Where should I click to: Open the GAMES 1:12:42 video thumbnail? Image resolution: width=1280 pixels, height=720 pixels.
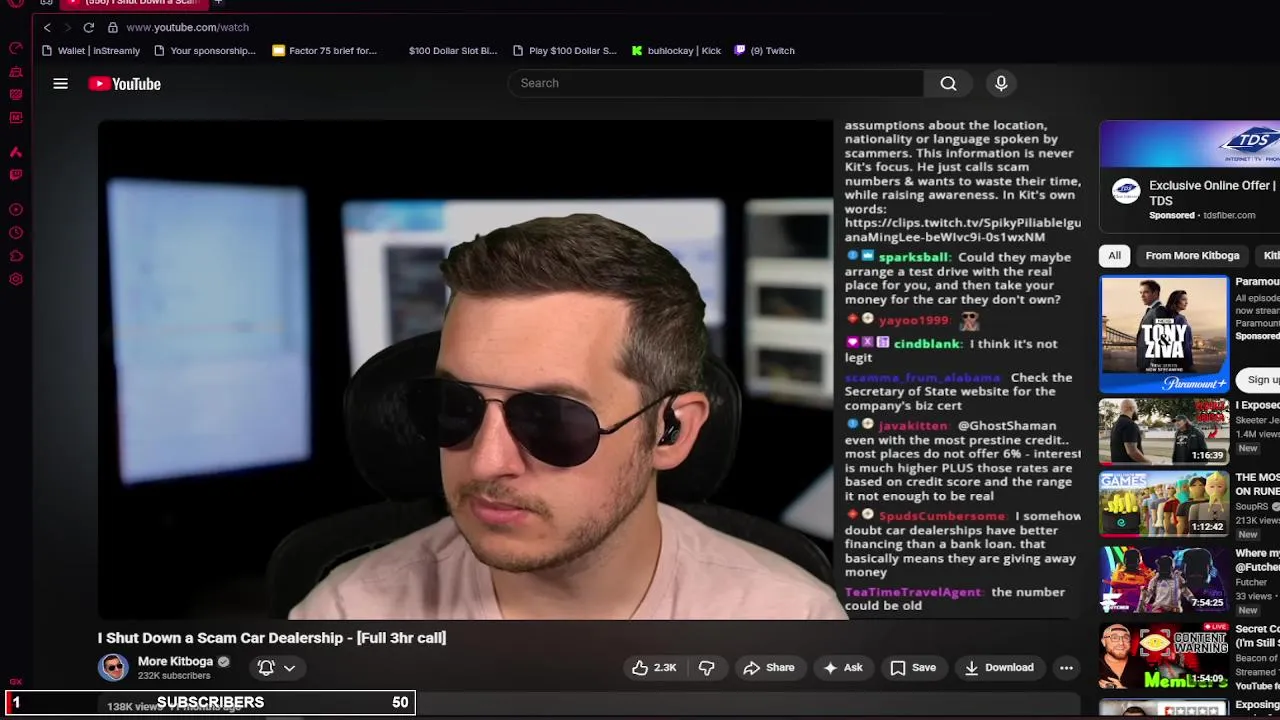tap(1164, 505)
